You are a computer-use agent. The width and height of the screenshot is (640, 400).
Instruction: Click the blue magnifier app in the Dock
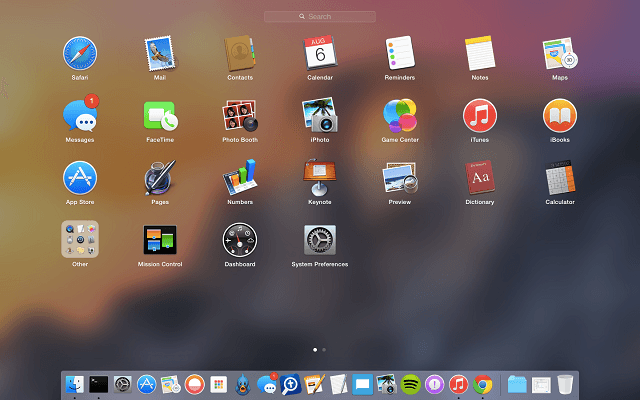[291, 384]
